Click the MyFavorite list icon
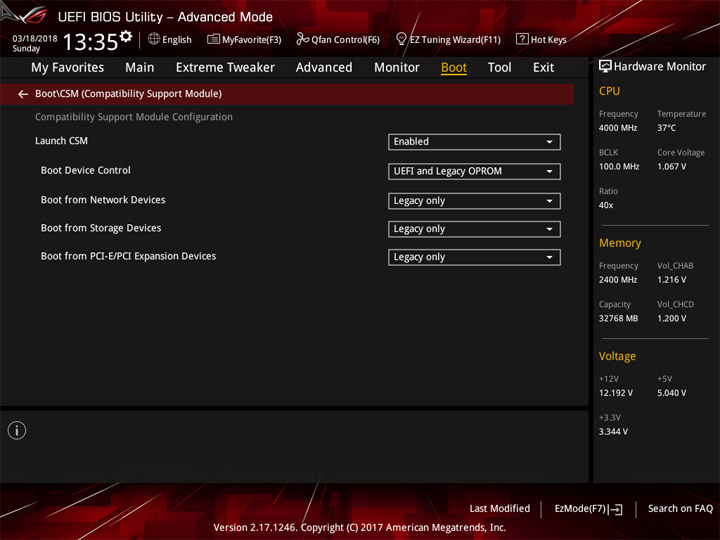720x540 pixels. (x=213, y=39)
